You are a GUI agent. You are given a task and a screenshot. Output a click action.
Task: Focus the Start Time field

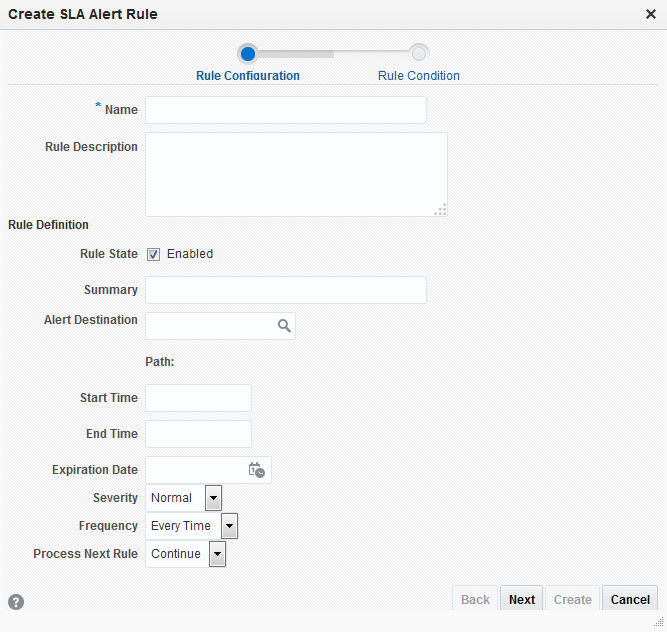[x=198, y=398]
